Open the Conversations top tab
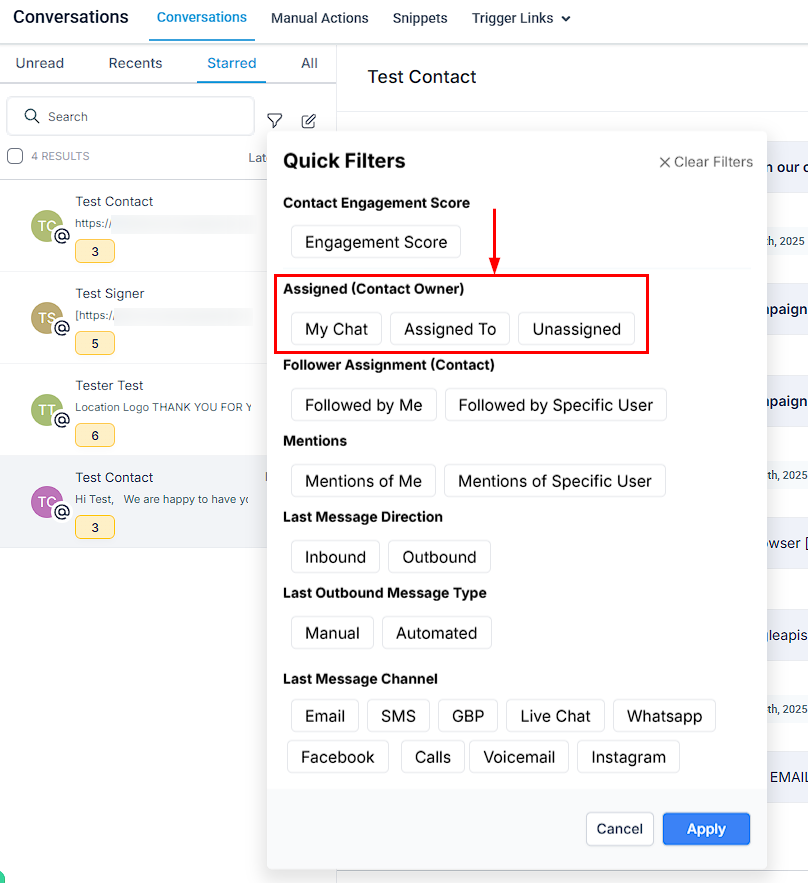This screenshot has height=883, width=808. 202,17
